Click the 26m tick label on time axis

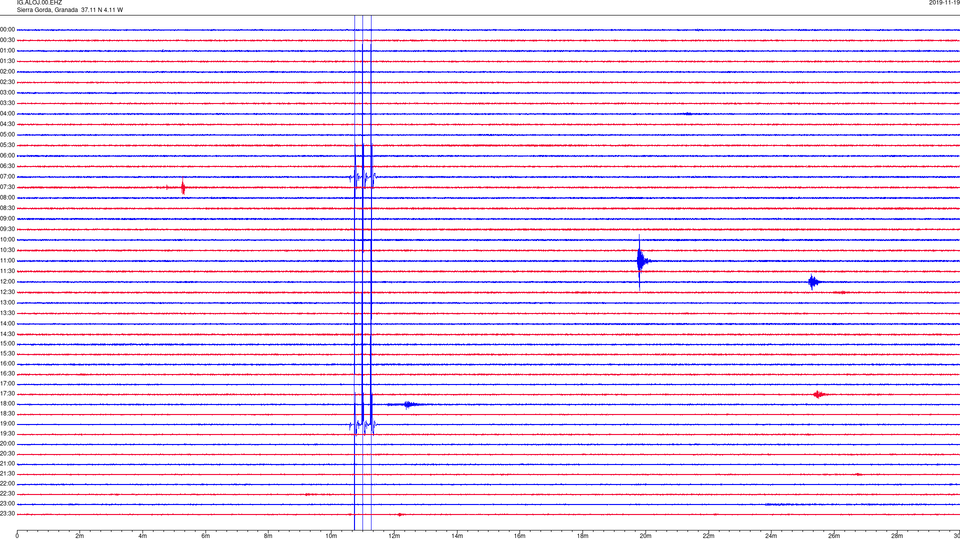click(834, 536)
